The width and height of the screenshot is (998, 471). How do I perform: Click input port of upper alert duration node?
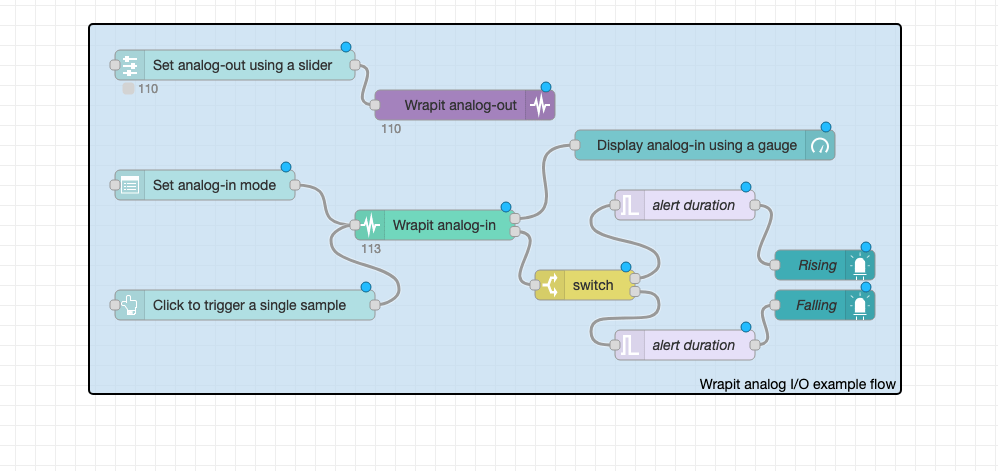(x=615, y=205)
